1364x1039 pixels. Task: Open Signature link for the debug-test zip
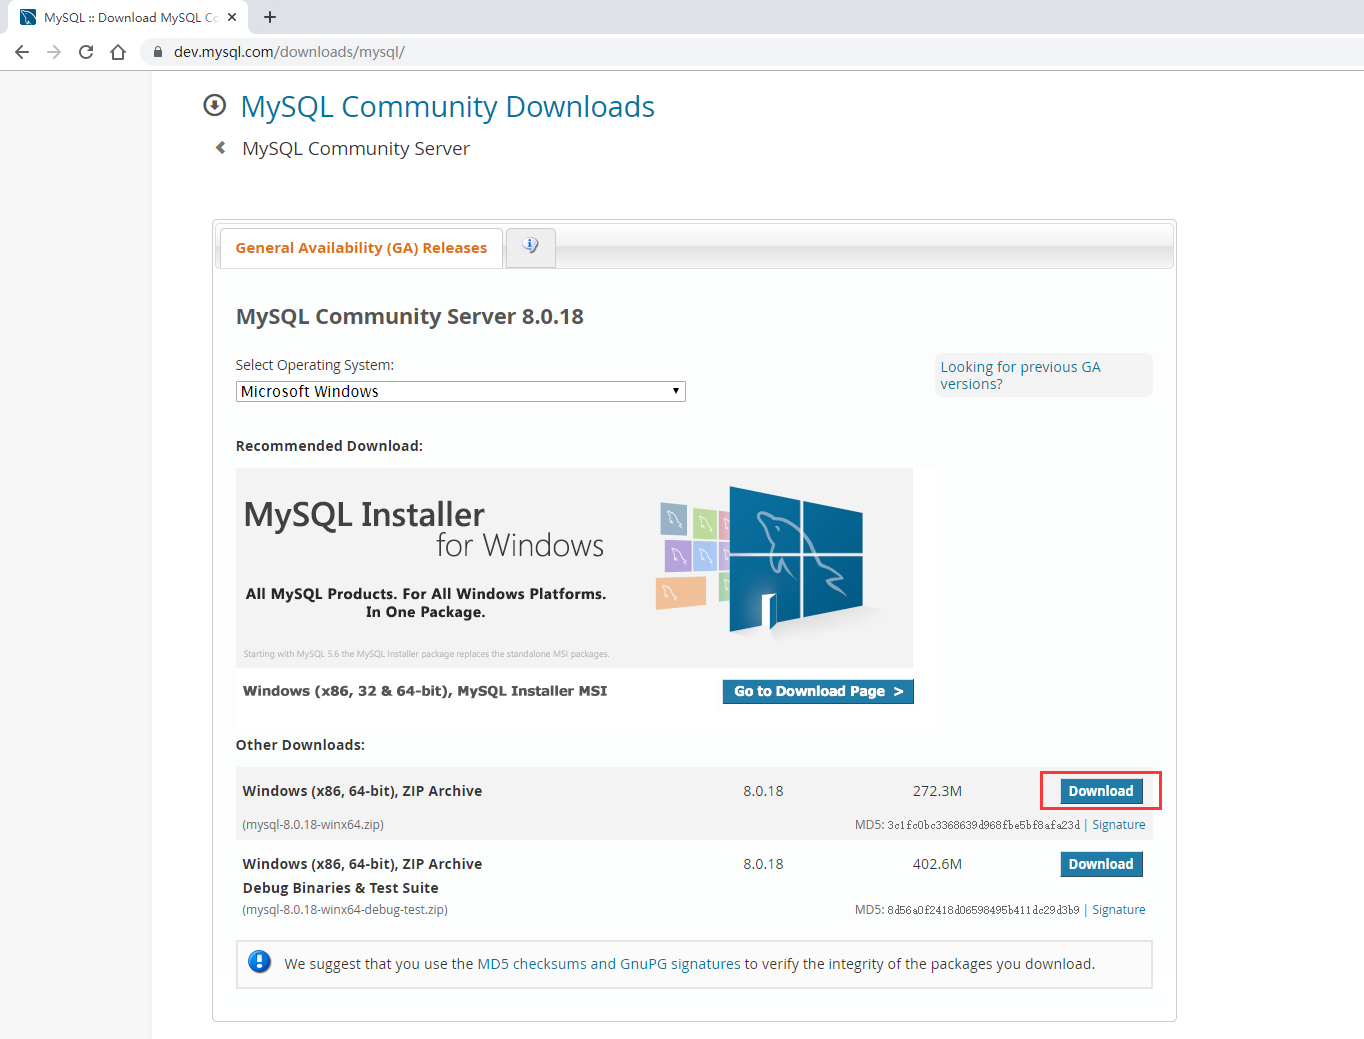[x=1119, y=910]
